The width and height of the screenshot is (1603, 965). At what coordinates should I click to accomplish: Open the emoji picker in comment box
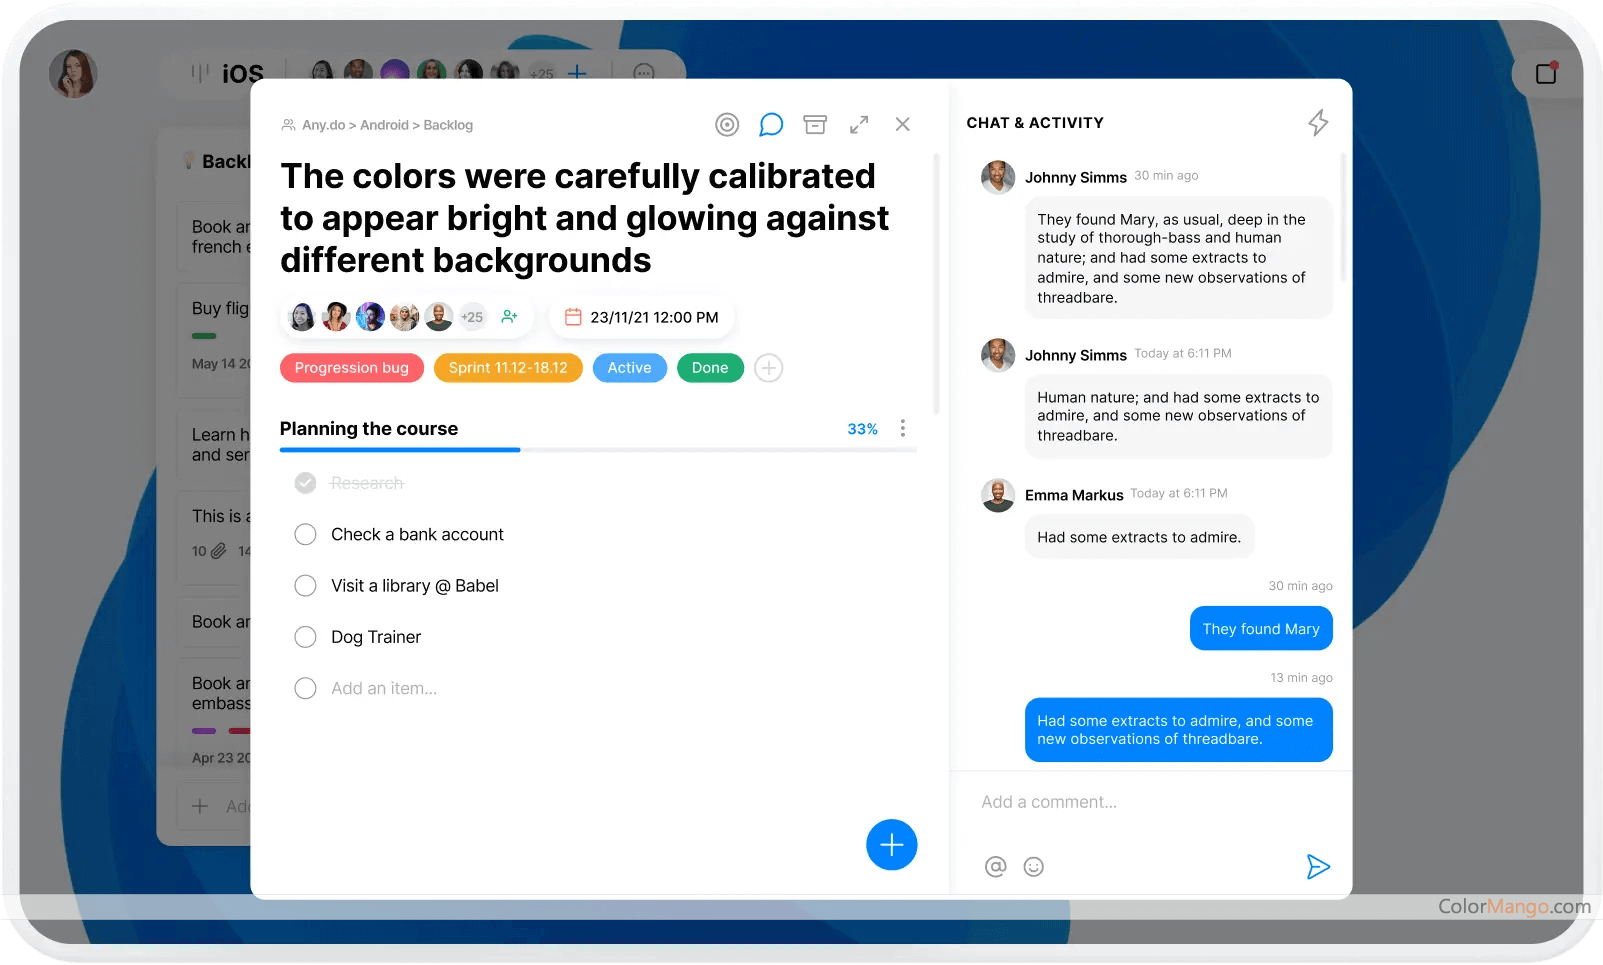(1034, 867)
